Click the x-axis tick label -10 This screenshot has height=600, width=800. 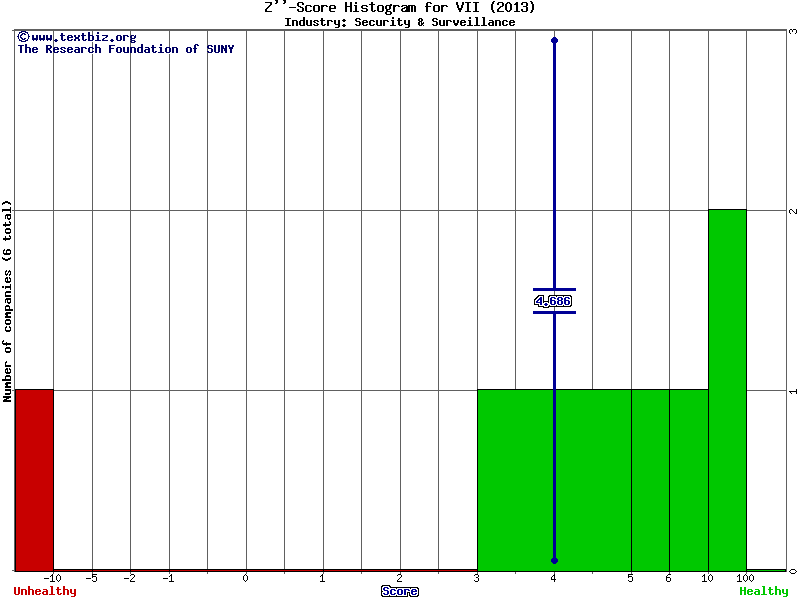(52, 578)
